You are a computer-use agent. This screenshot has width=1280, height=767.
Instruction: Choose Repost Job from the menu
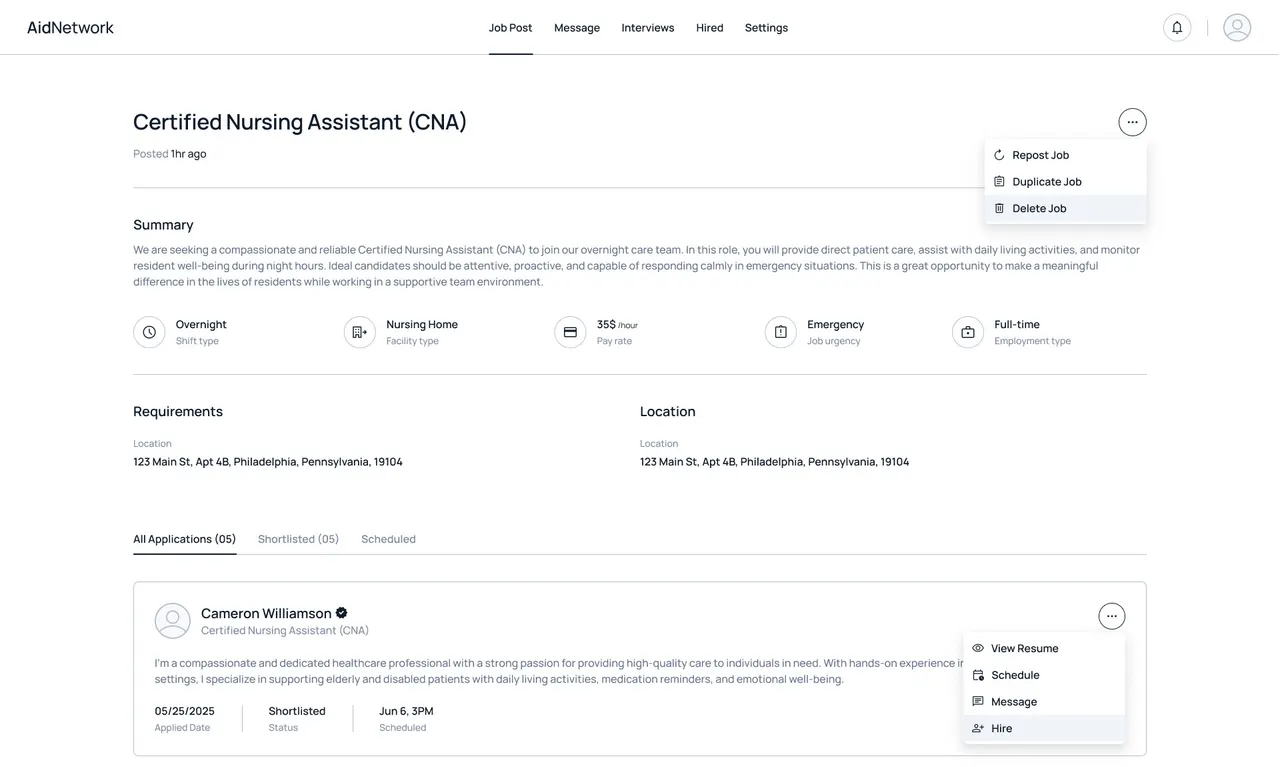(1065, 155)
